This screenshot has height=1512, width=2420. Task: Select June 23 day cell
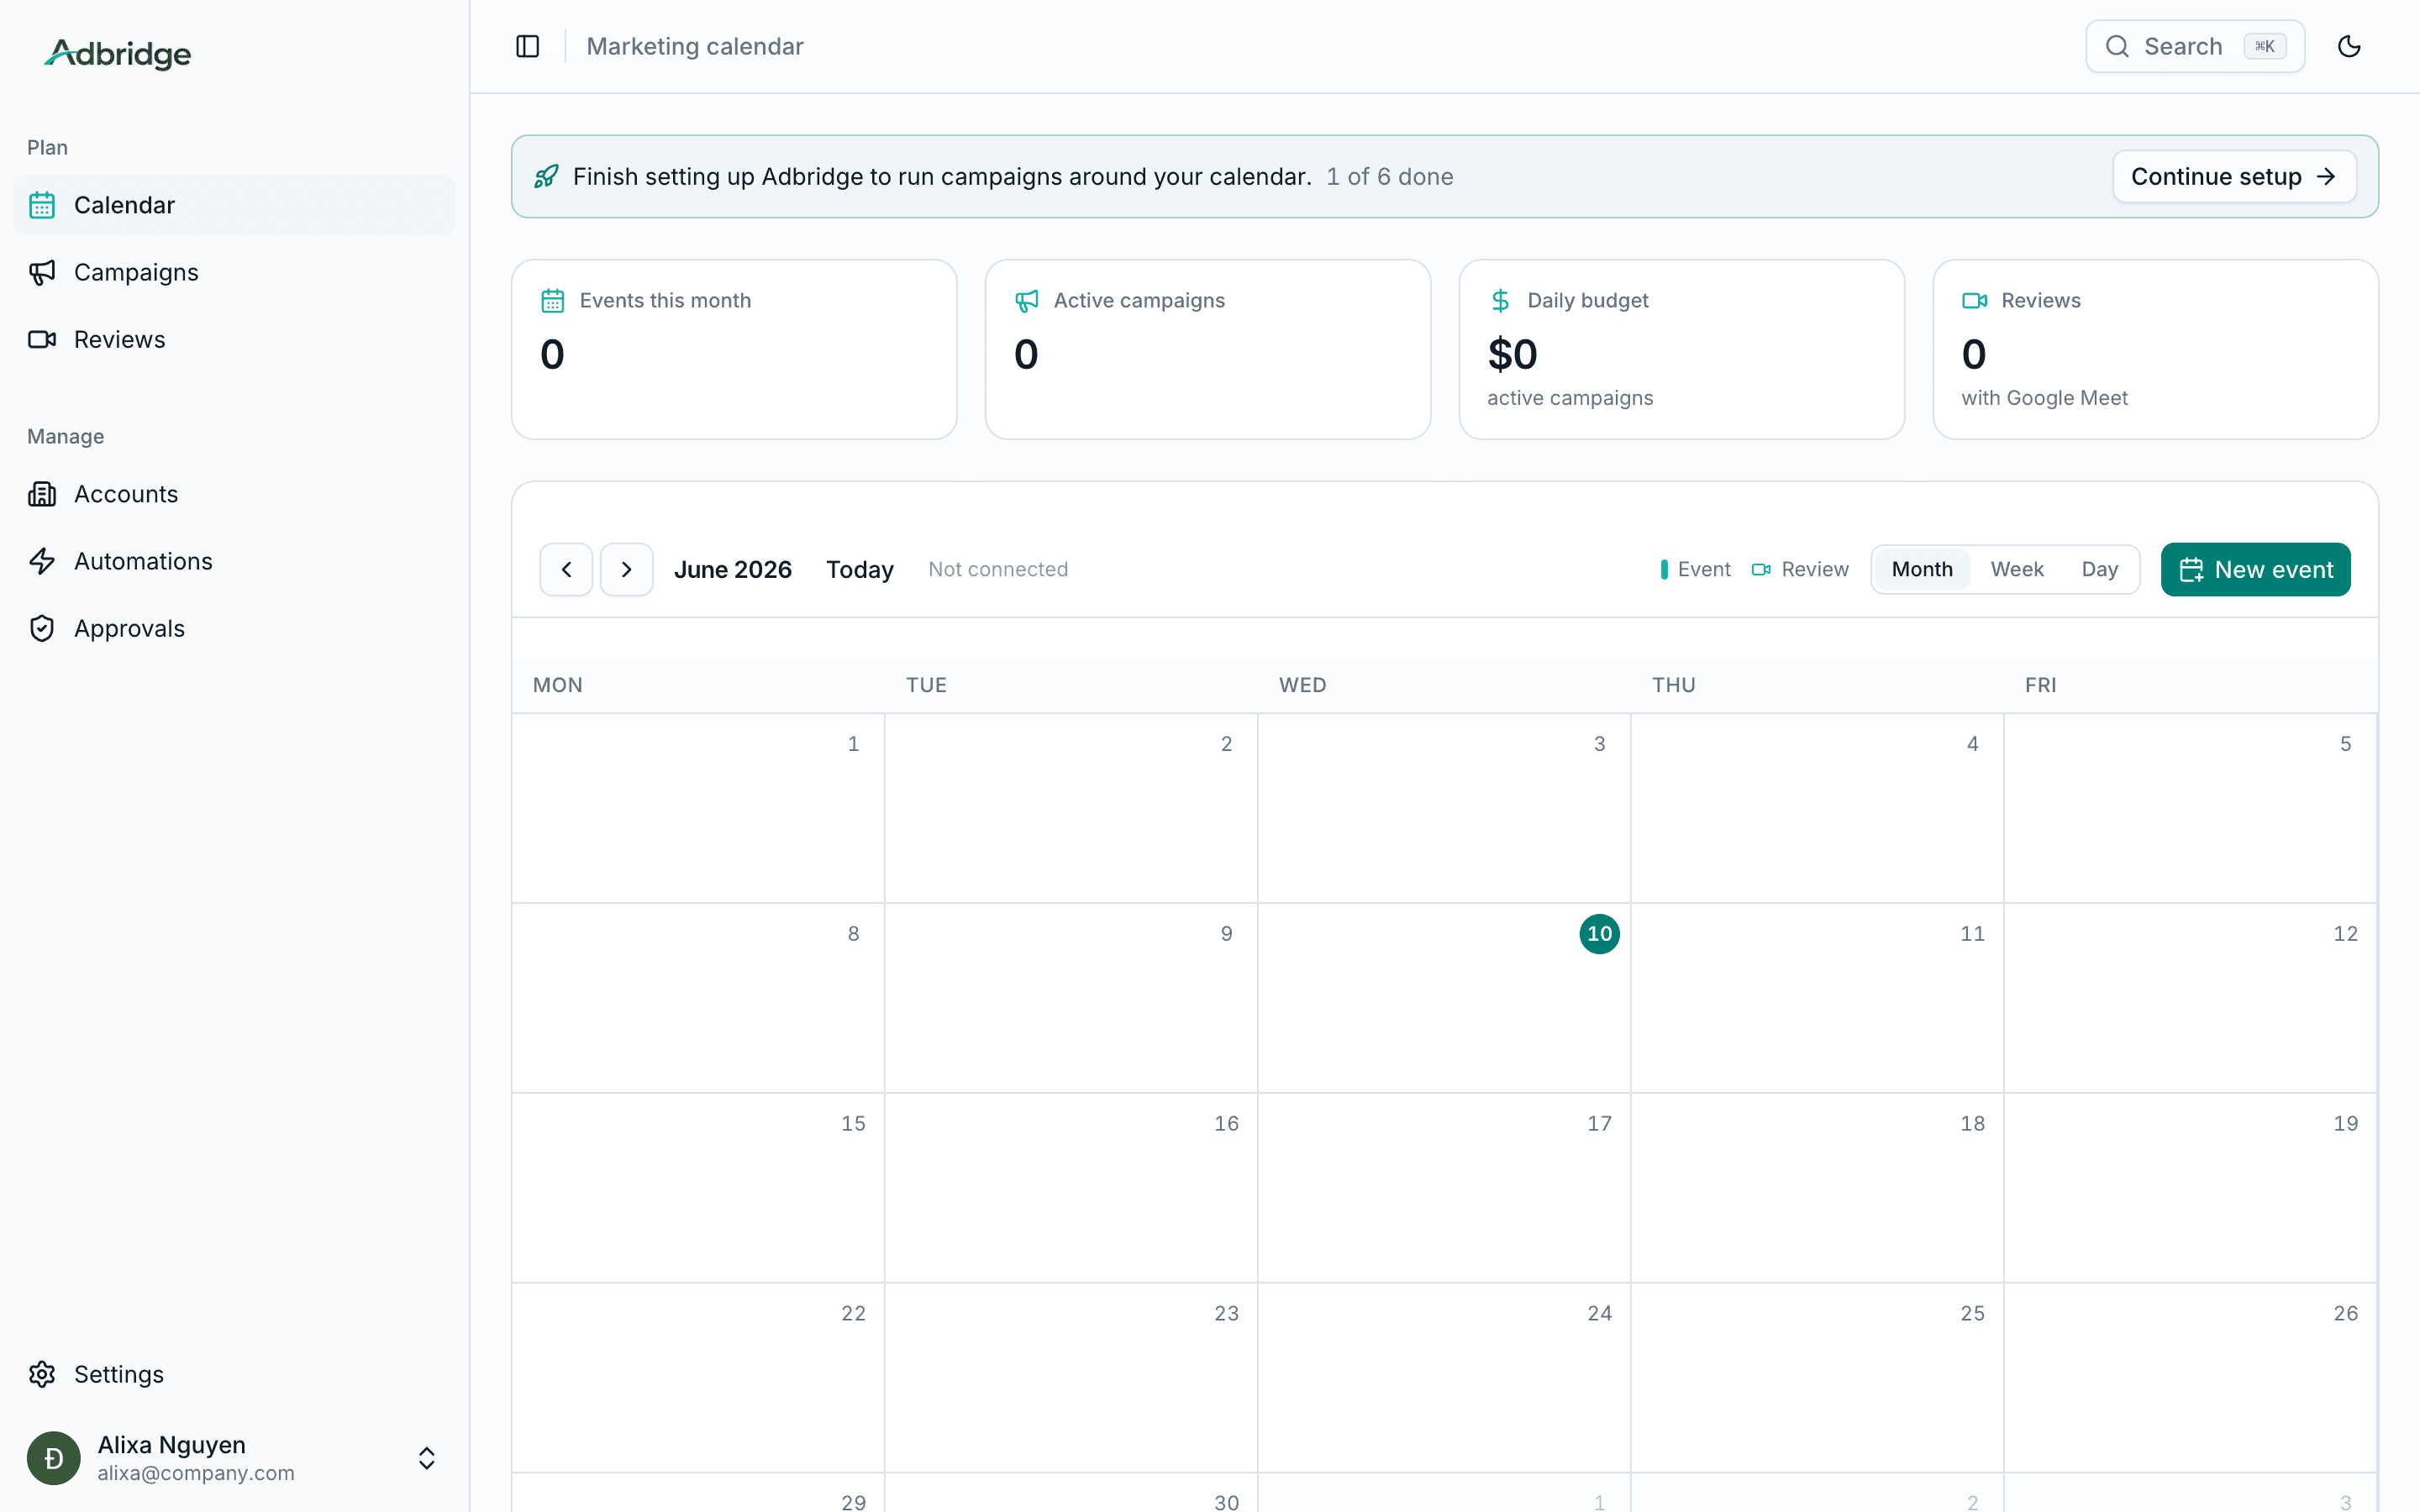pos(1071,1377)
